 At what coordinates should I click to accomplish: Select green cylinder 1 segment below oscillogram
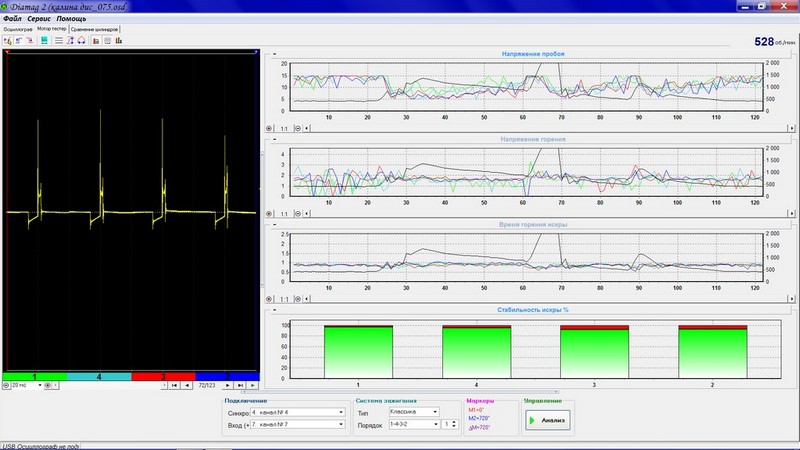[35, 377]
